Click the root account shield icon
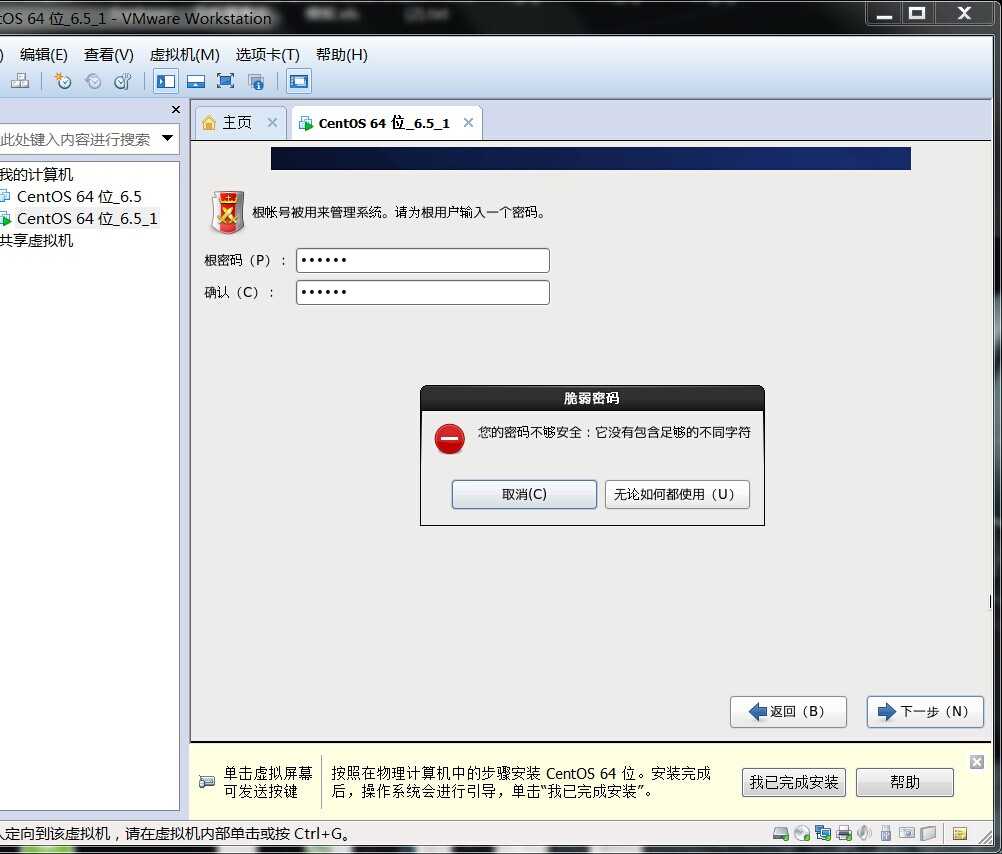1002x854 pixels. click(227, 212)
